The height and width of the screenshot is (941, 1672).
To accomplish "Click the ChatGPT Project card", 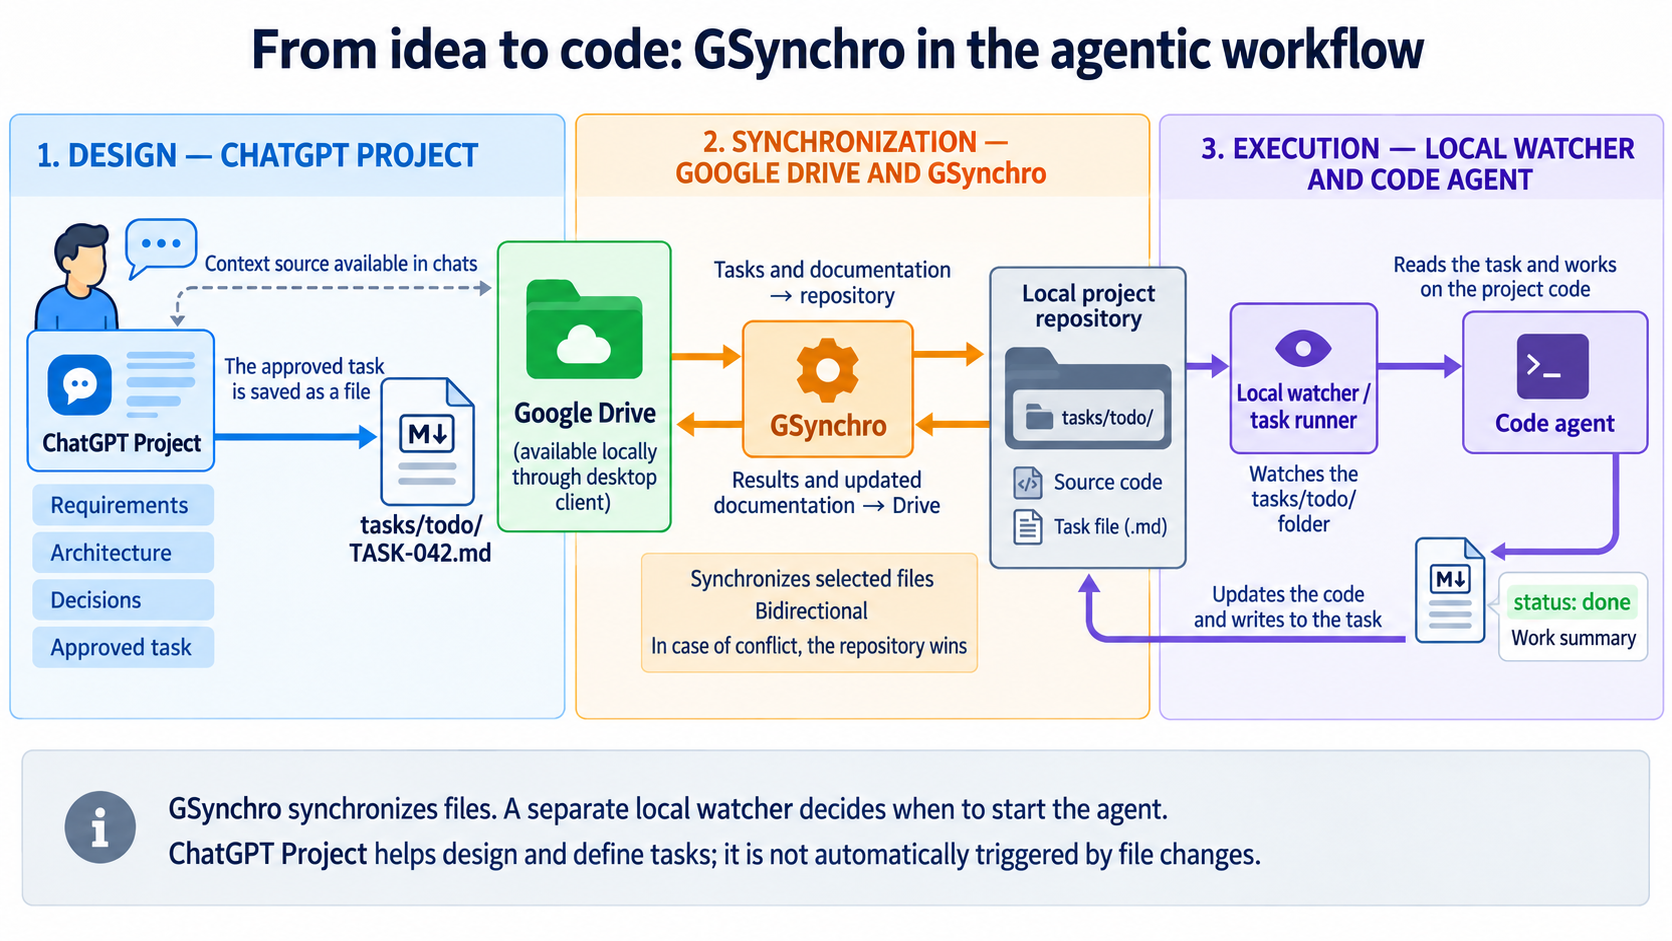I will click(121, 401).
